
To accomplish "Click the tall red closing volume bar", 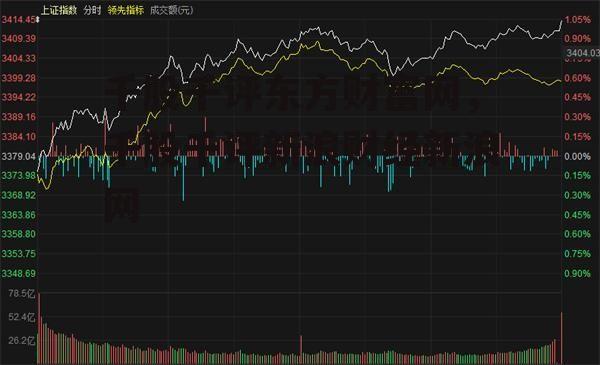I will (561, 338).
